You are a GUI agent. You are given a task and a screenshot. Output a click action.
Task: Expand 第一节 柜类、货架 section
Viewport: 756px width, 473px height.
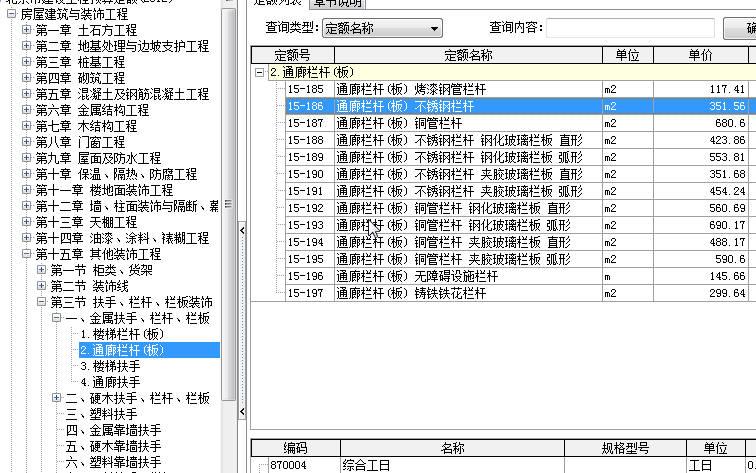tap(41, 270)
